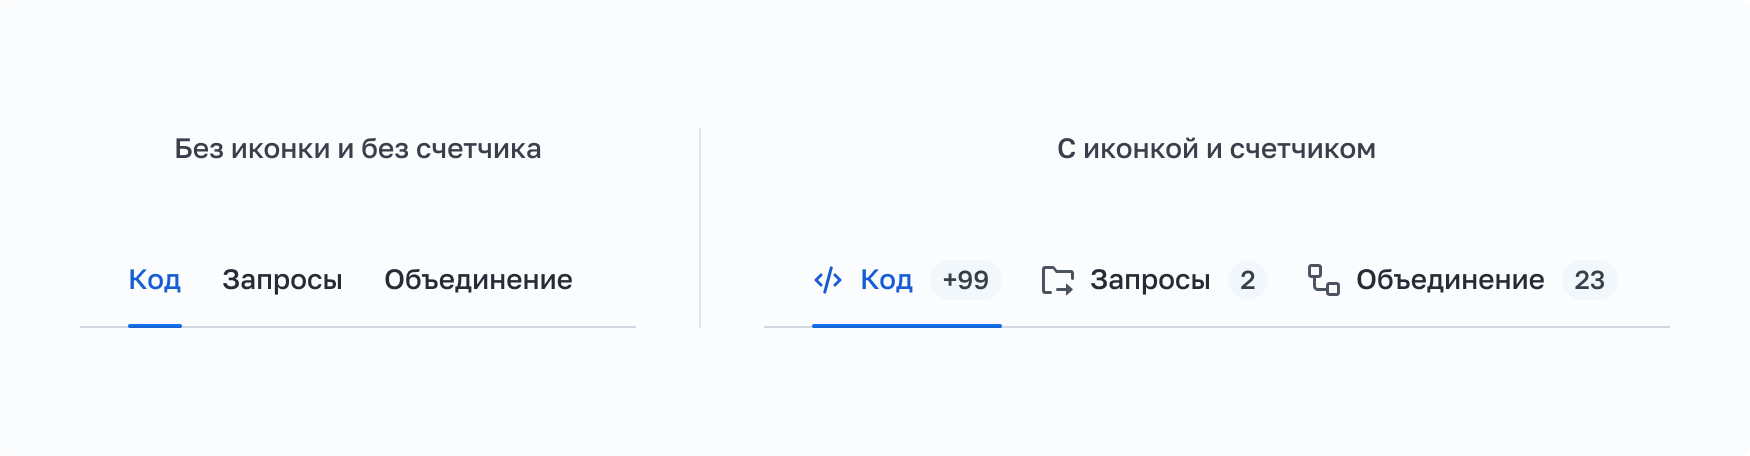Click the blue underline below Код +99

pyautogui.click(x=906, y=325)
